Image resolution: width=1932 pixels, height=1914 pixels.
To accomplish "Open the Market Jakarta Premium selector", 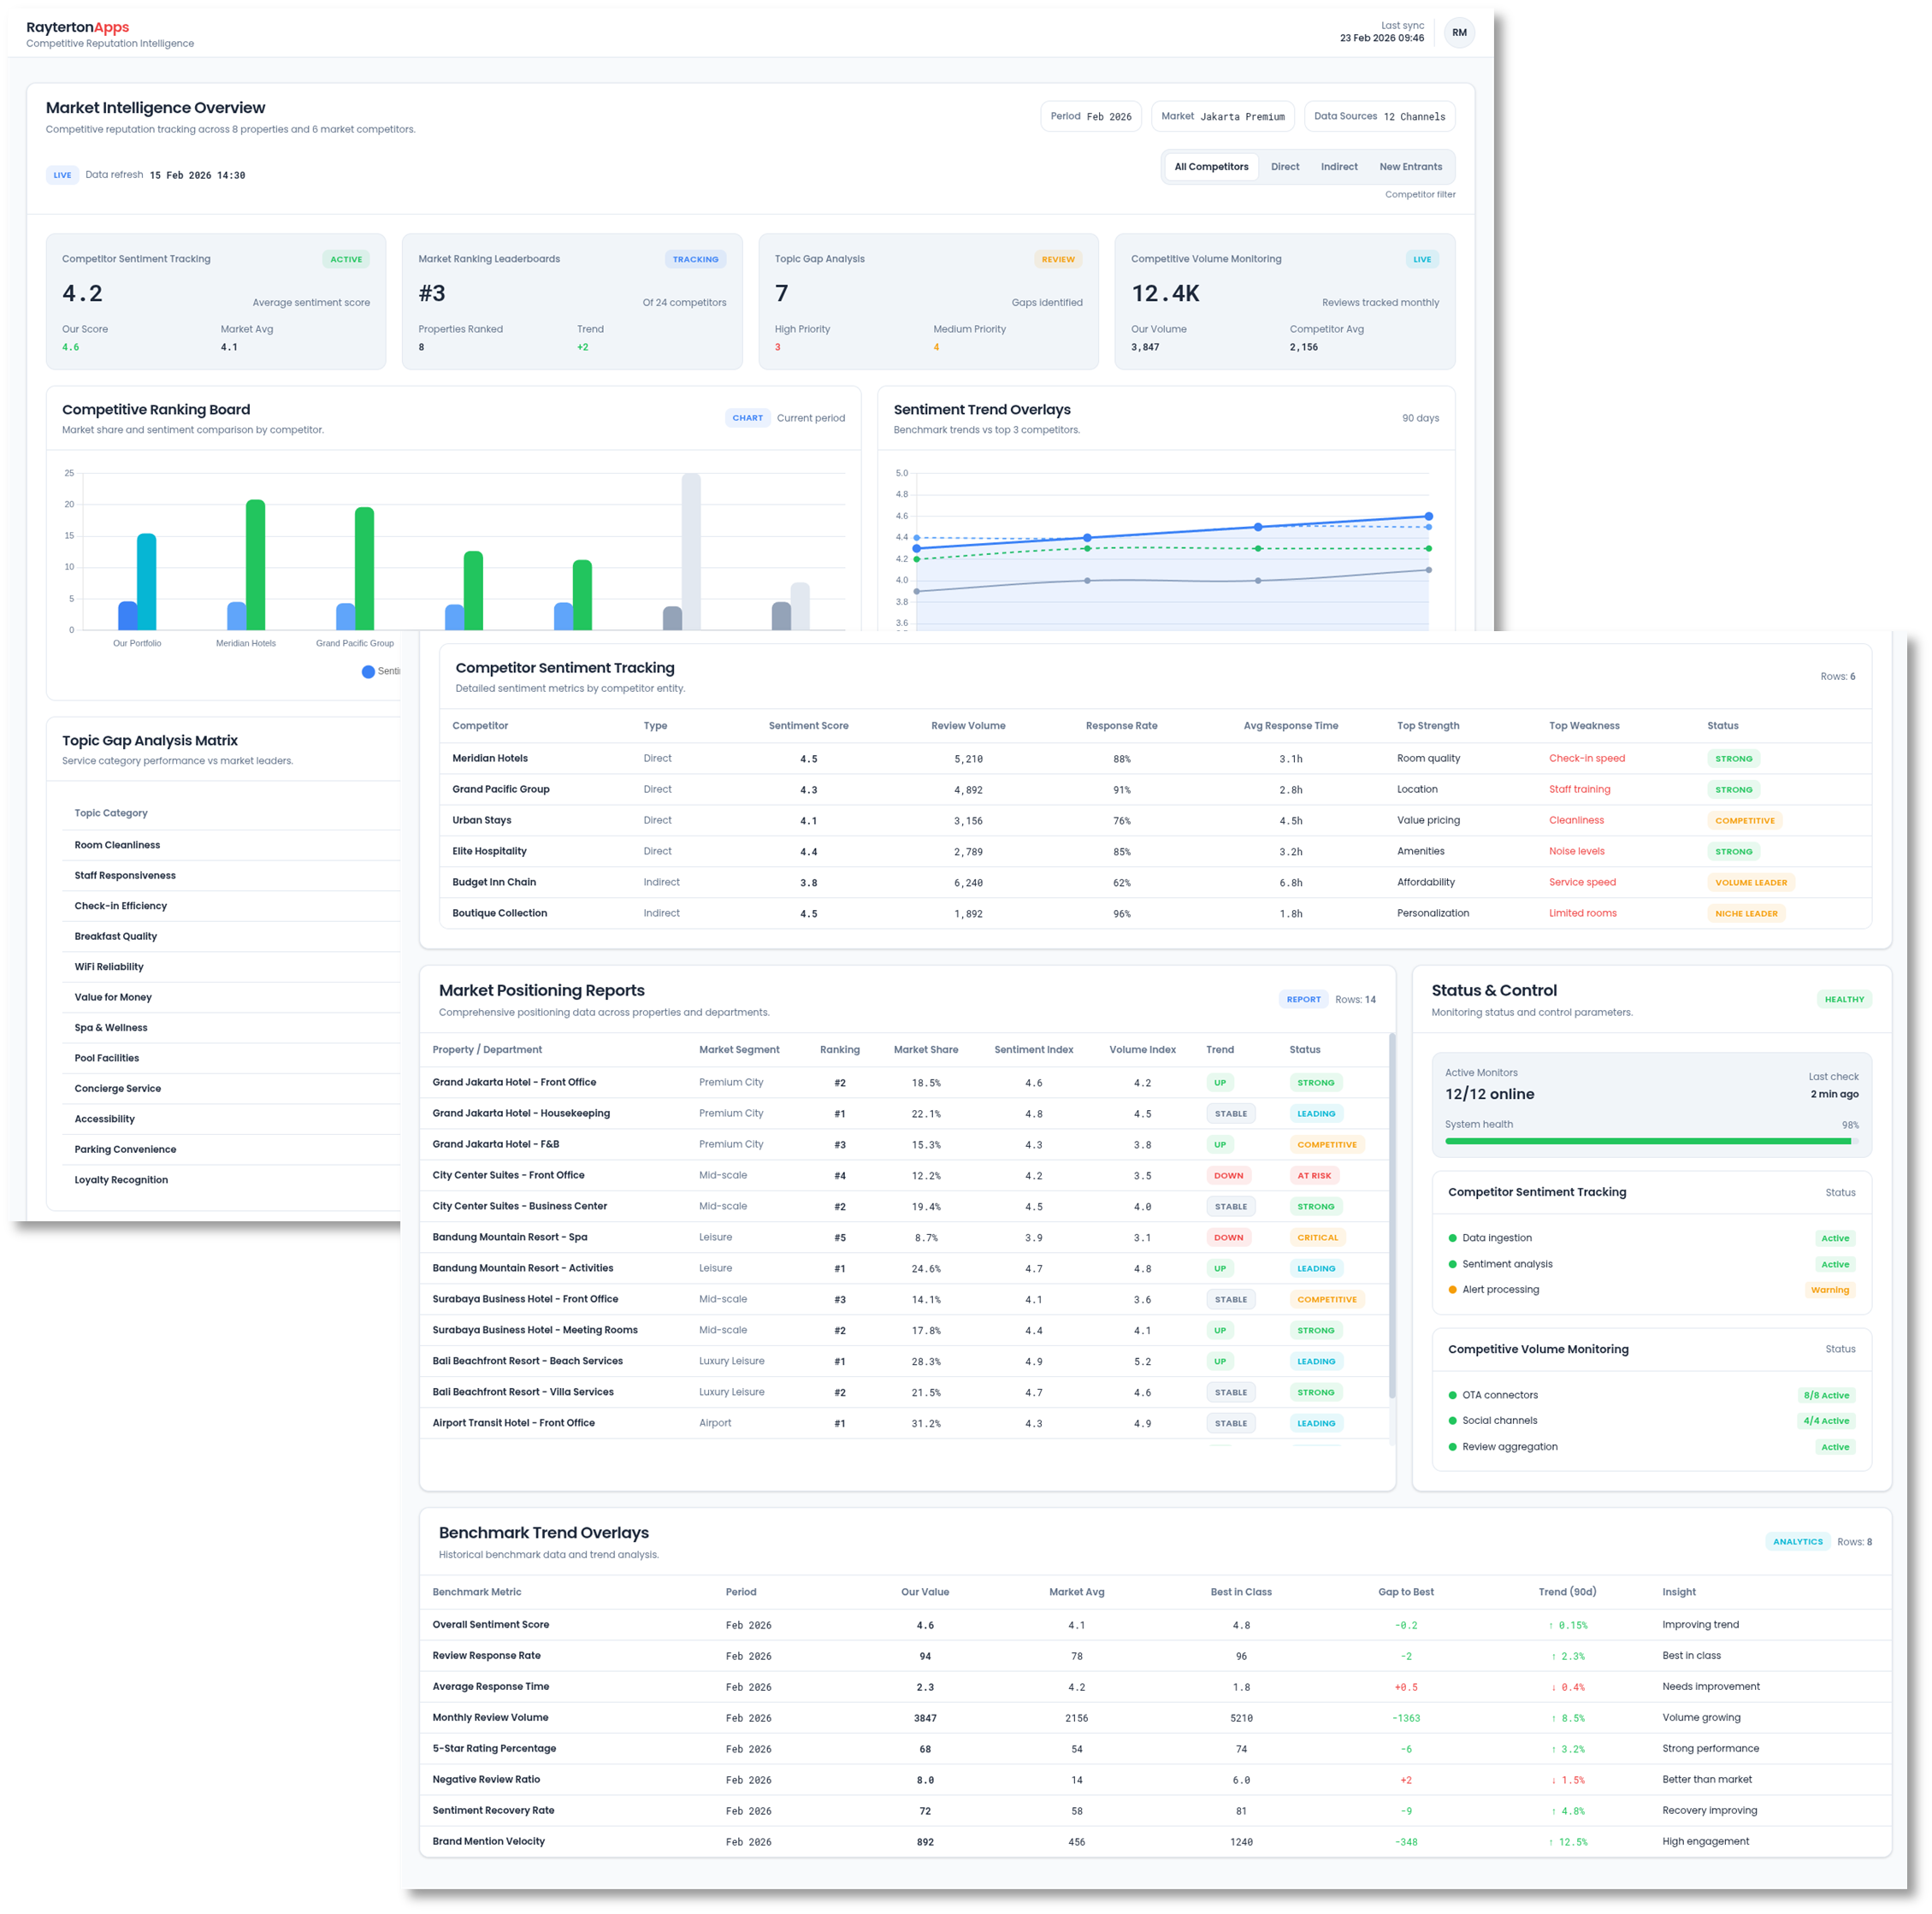I will (x=1222, y=116).
